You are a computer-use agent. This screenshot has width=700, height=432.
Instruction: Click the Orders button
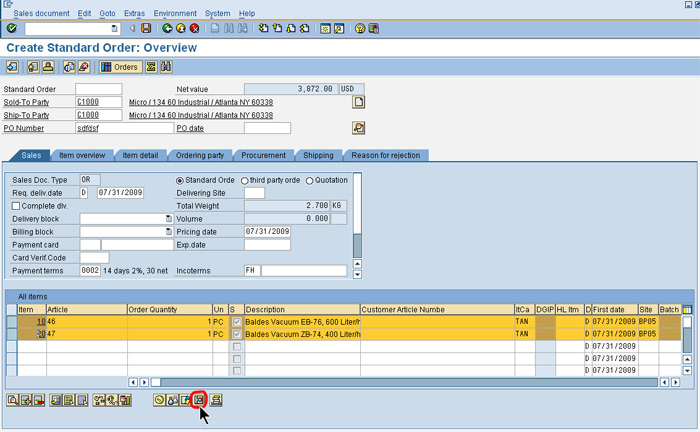pyautogui.click(x=120, y=67)
